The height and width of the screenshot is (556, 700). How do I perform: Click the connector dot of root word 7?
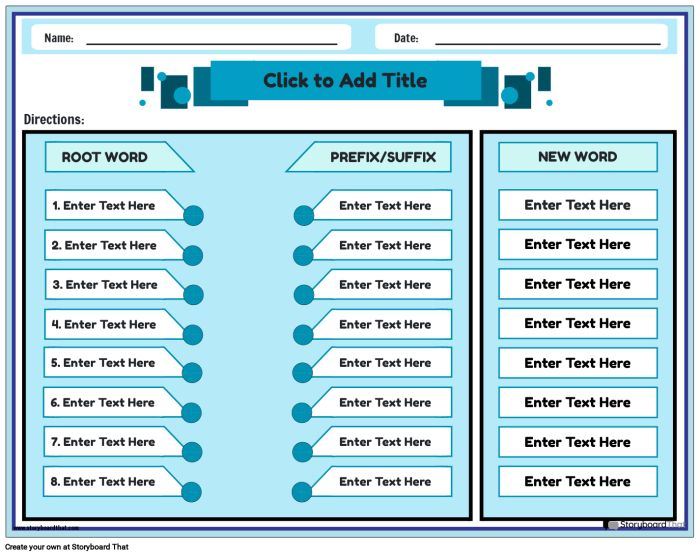[x=192, y=452]
